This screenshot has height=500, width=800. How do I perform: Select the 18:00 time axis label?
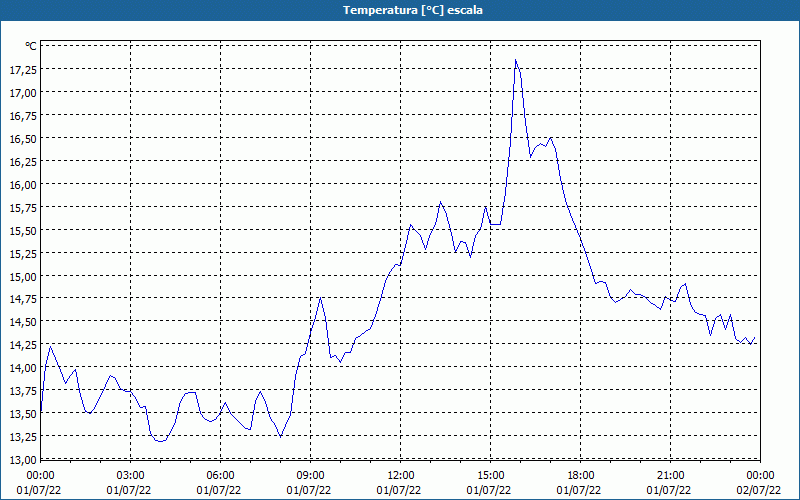[x=581, y=476]
